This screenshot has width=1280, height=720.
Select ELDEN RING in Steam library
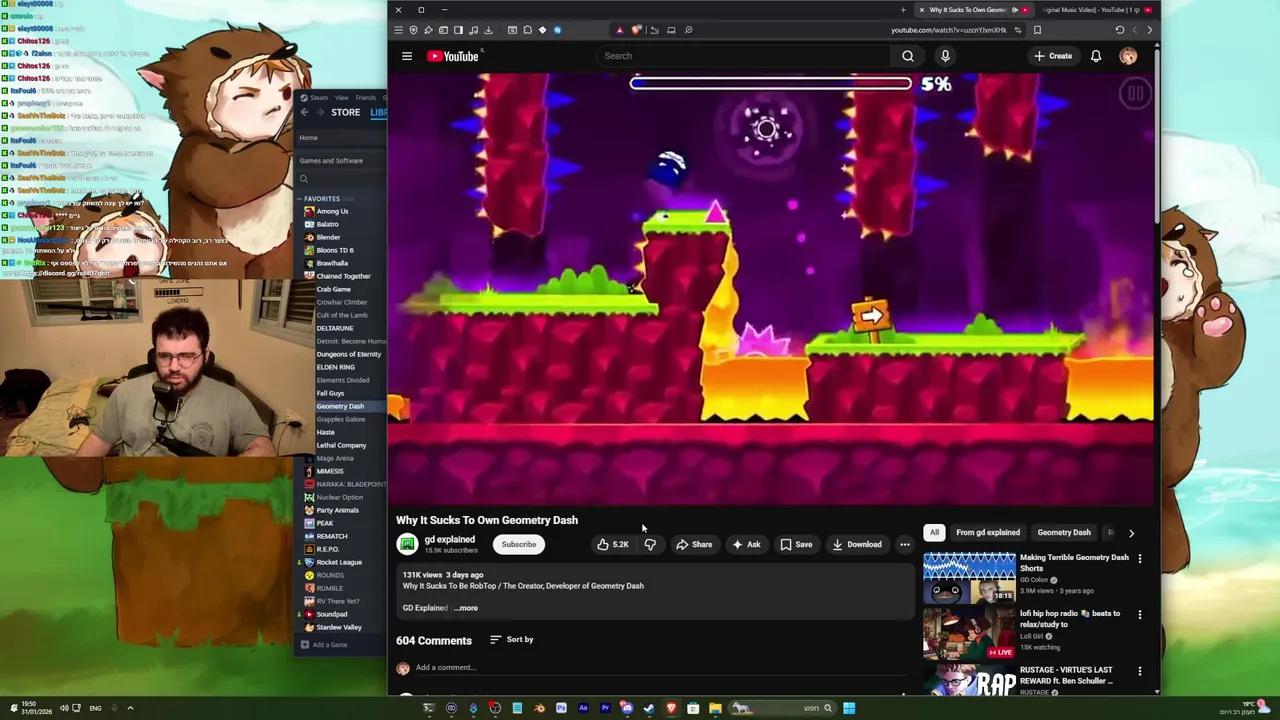tap(336, 367)
